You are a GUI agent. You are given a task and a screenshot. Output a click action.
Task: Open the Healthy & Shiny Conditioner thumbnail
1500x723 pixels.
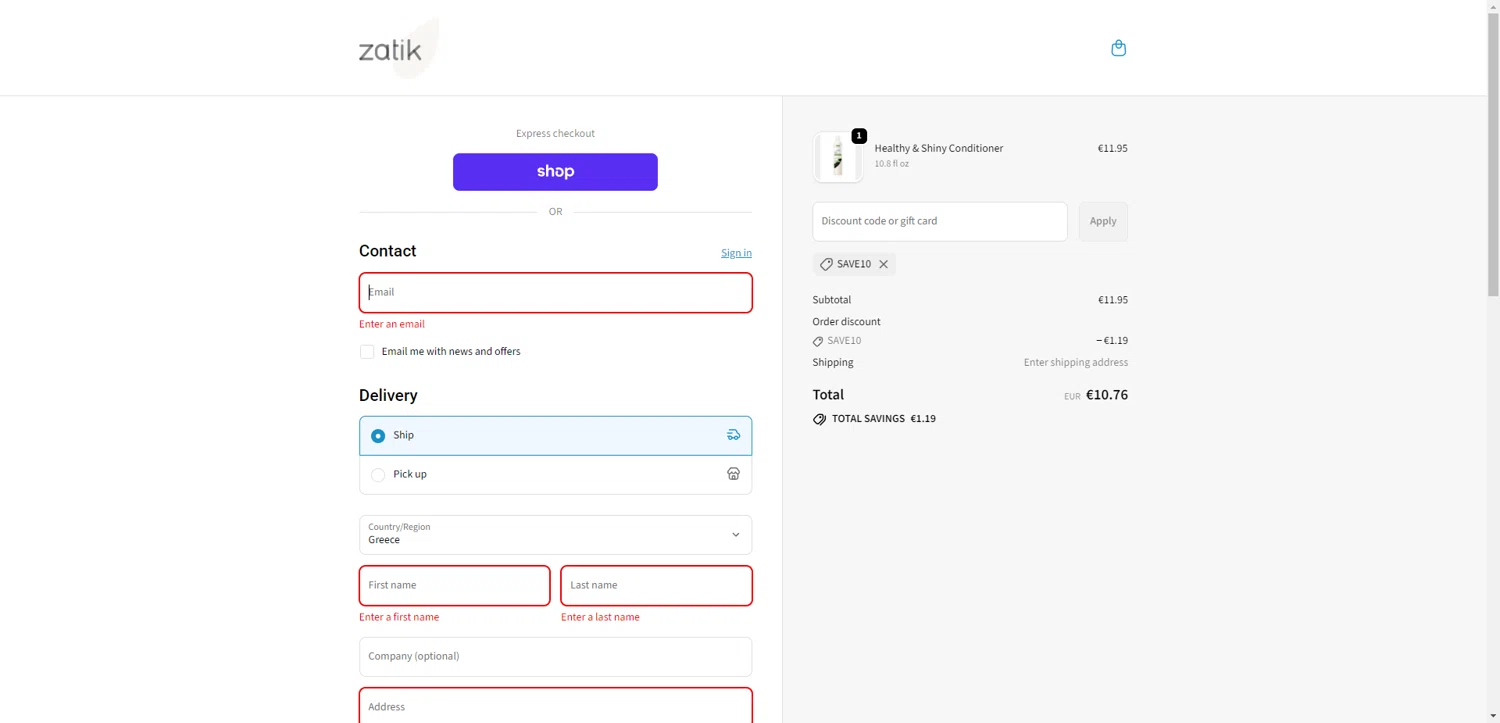837,157
